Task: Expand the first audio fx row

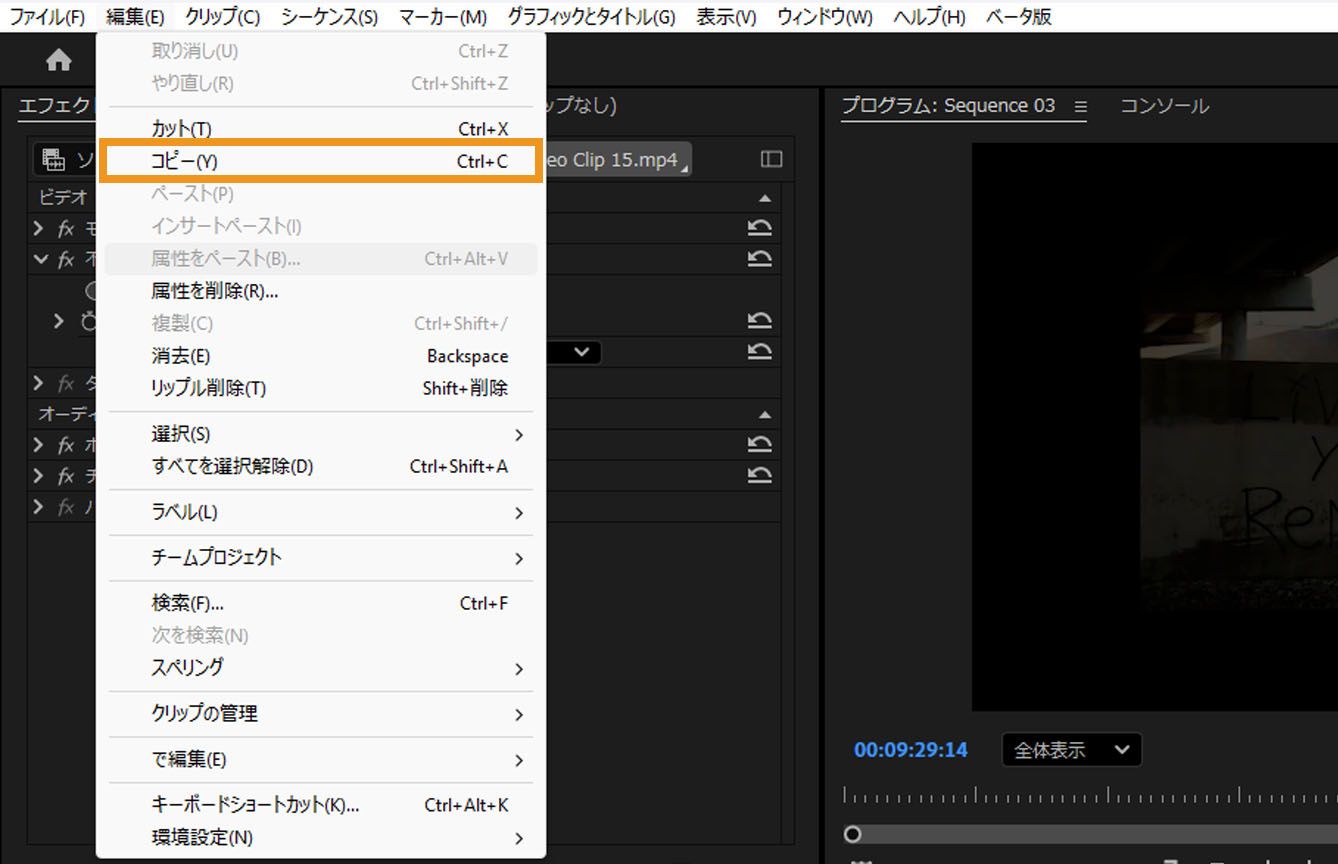Action: coord(39,445)
